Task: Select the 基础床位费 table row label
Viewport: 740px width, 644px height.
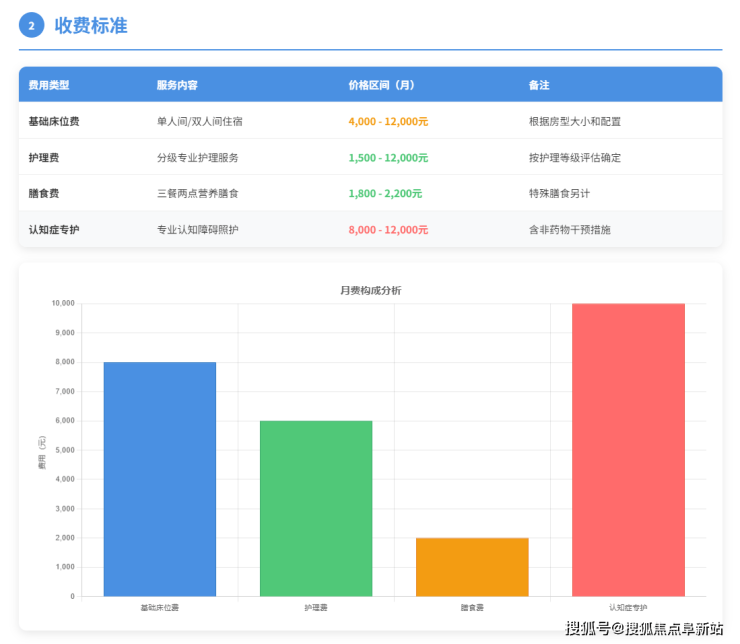Action: 54,121
